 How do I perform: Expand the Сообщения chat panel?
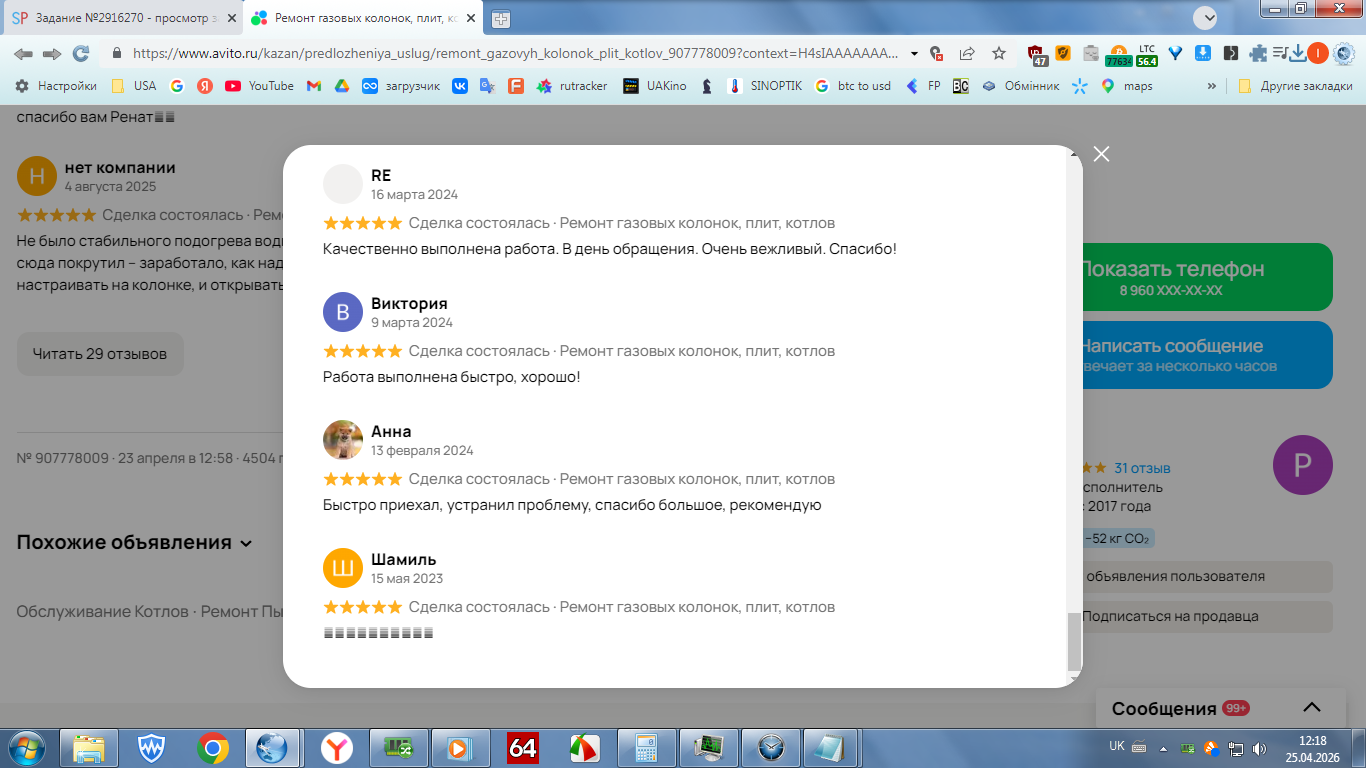pos(1311,707)
